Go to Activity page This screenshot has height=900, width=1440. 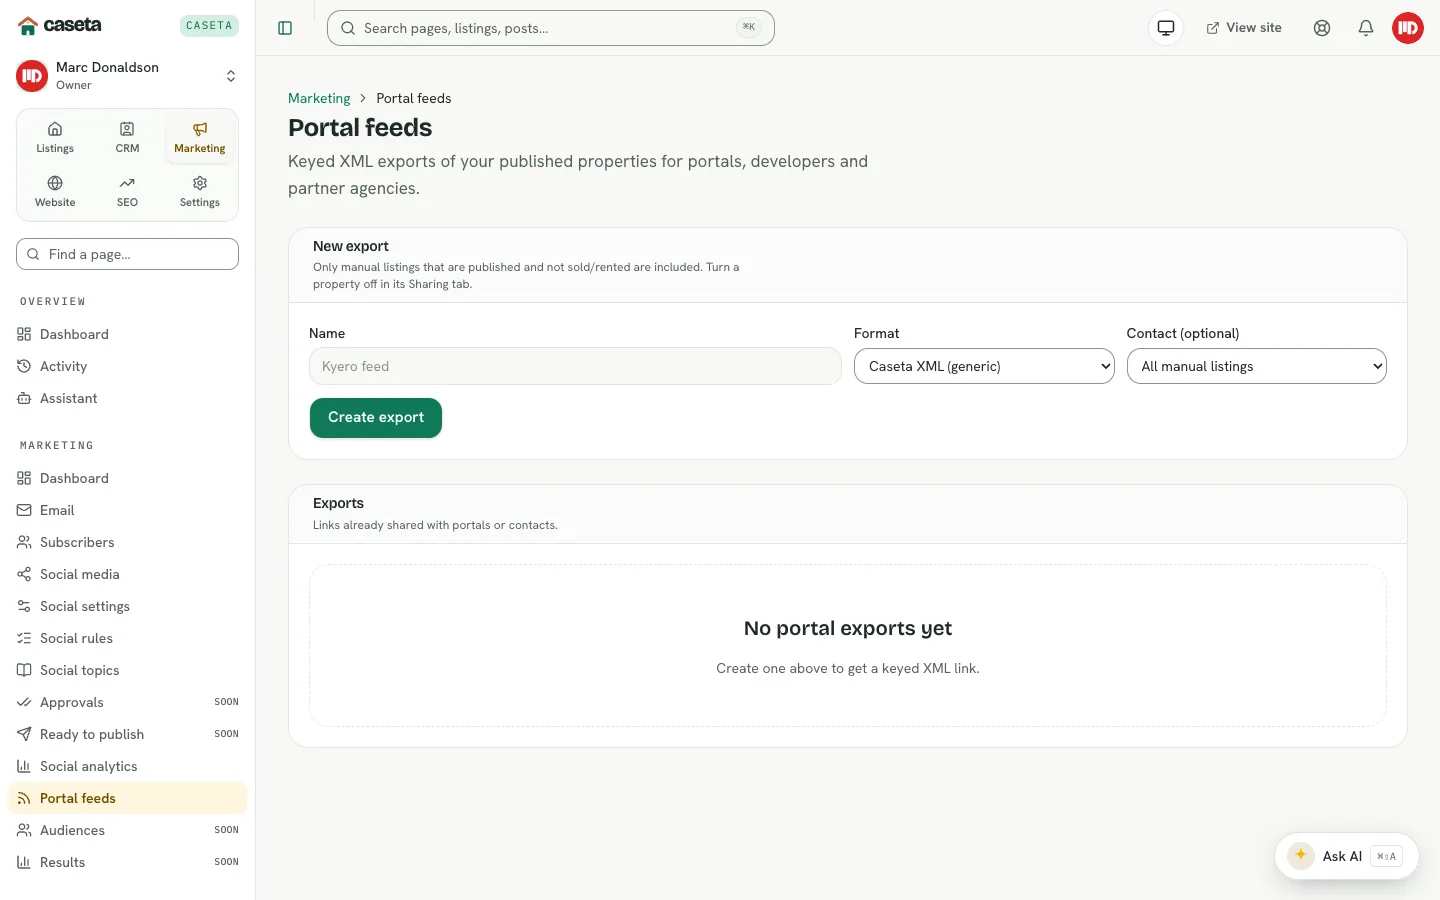pos(127,366)
